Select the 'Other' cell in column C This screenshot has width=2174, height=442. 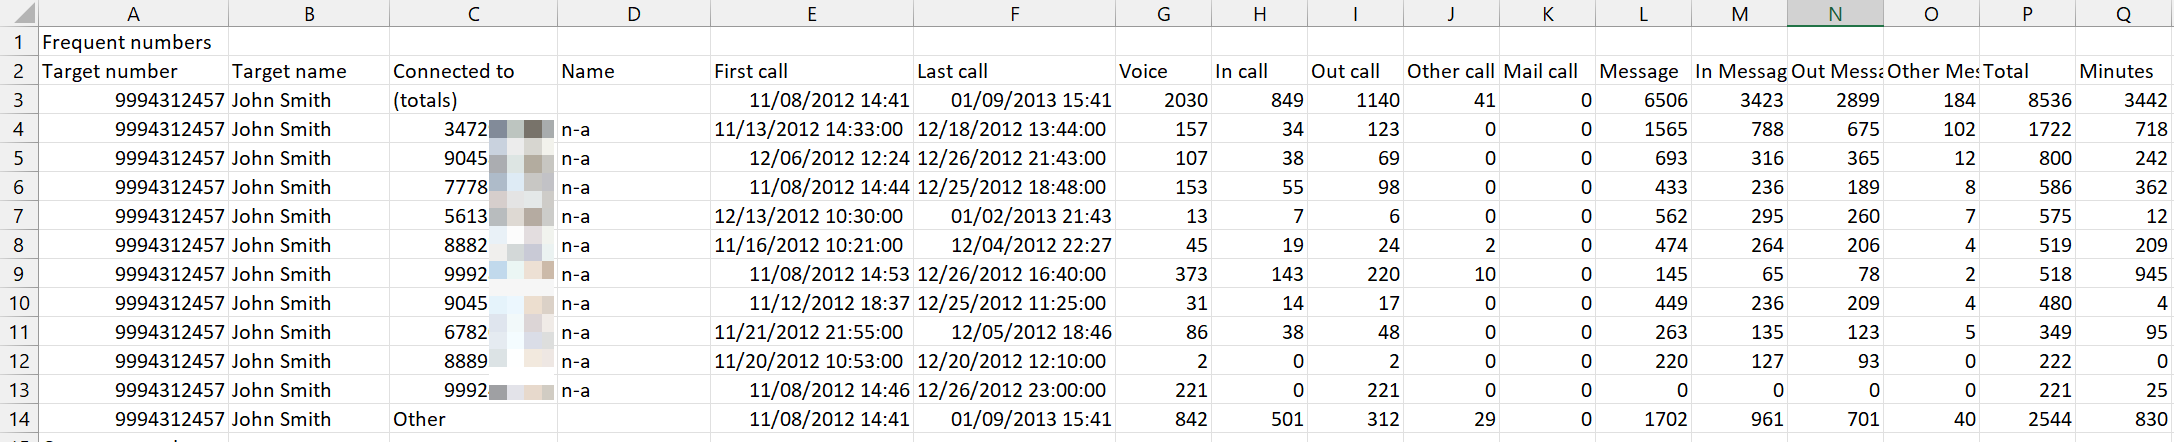419,419
